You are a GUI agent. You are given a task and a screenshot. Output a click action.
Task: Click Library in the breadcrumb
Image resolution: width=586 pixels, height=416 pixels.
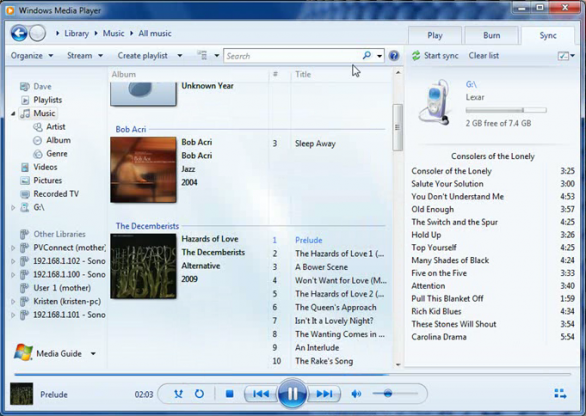[x=76, y=33]
